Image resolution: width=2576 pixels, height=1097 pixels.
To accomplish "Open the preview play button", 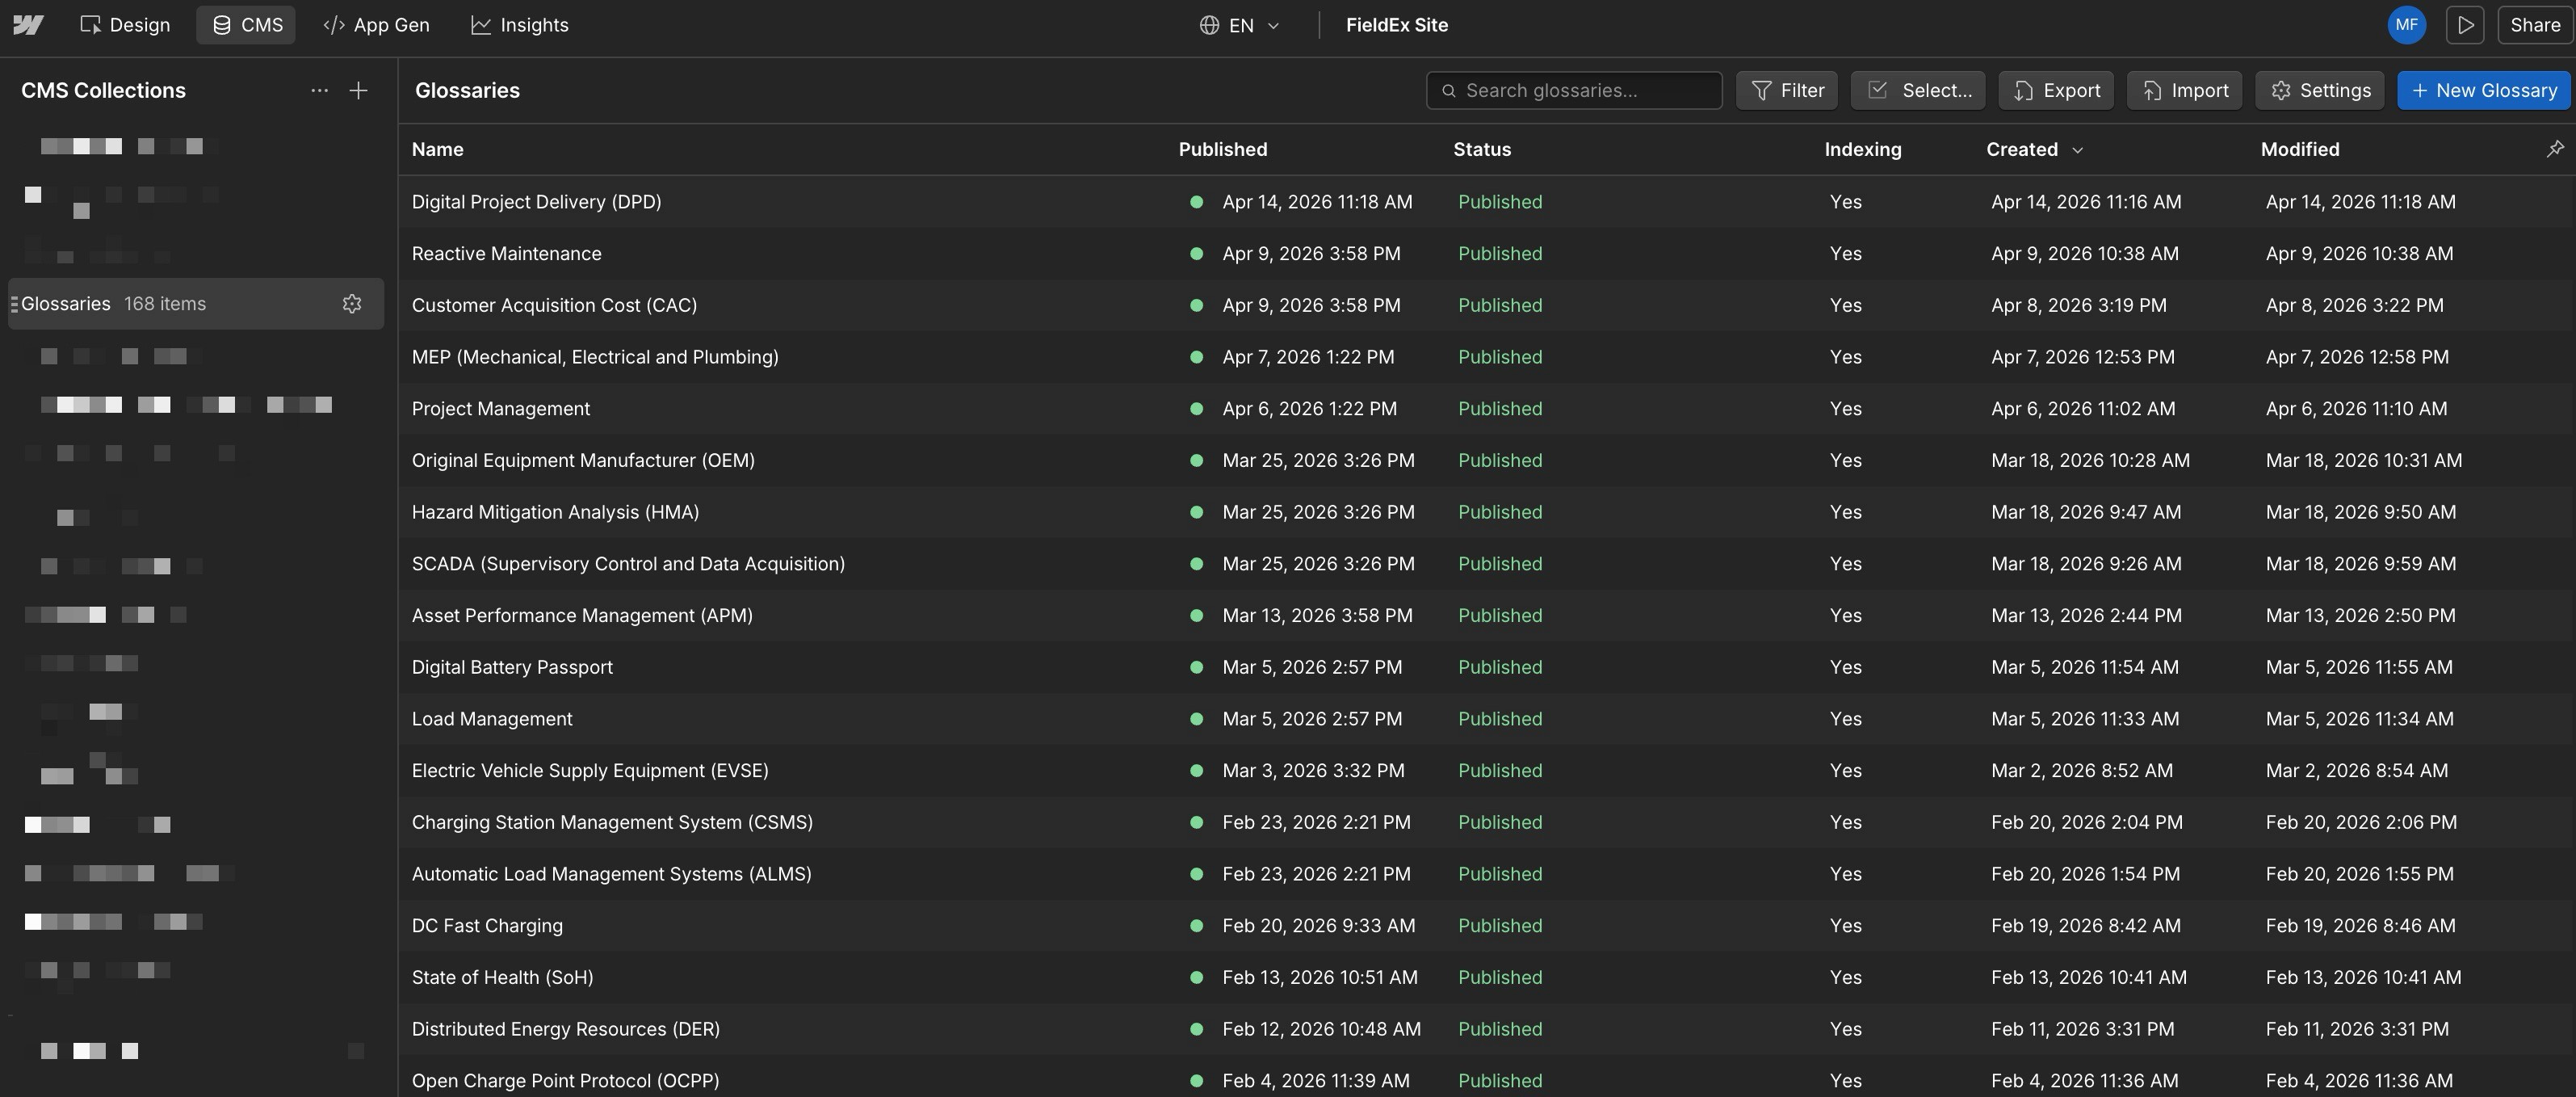I will click(x=2465, y=25).
